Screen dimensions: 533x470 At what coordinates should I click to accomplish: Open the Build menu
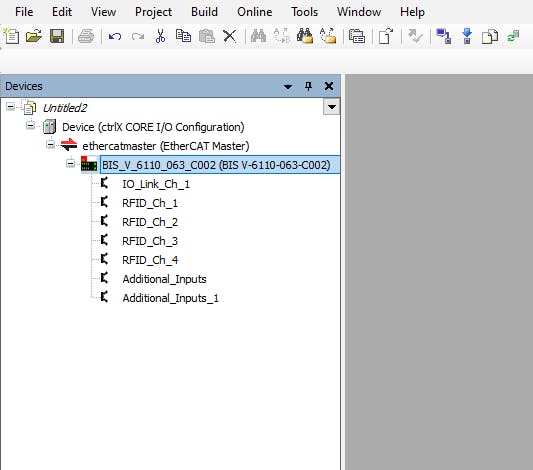pos(204,12)
